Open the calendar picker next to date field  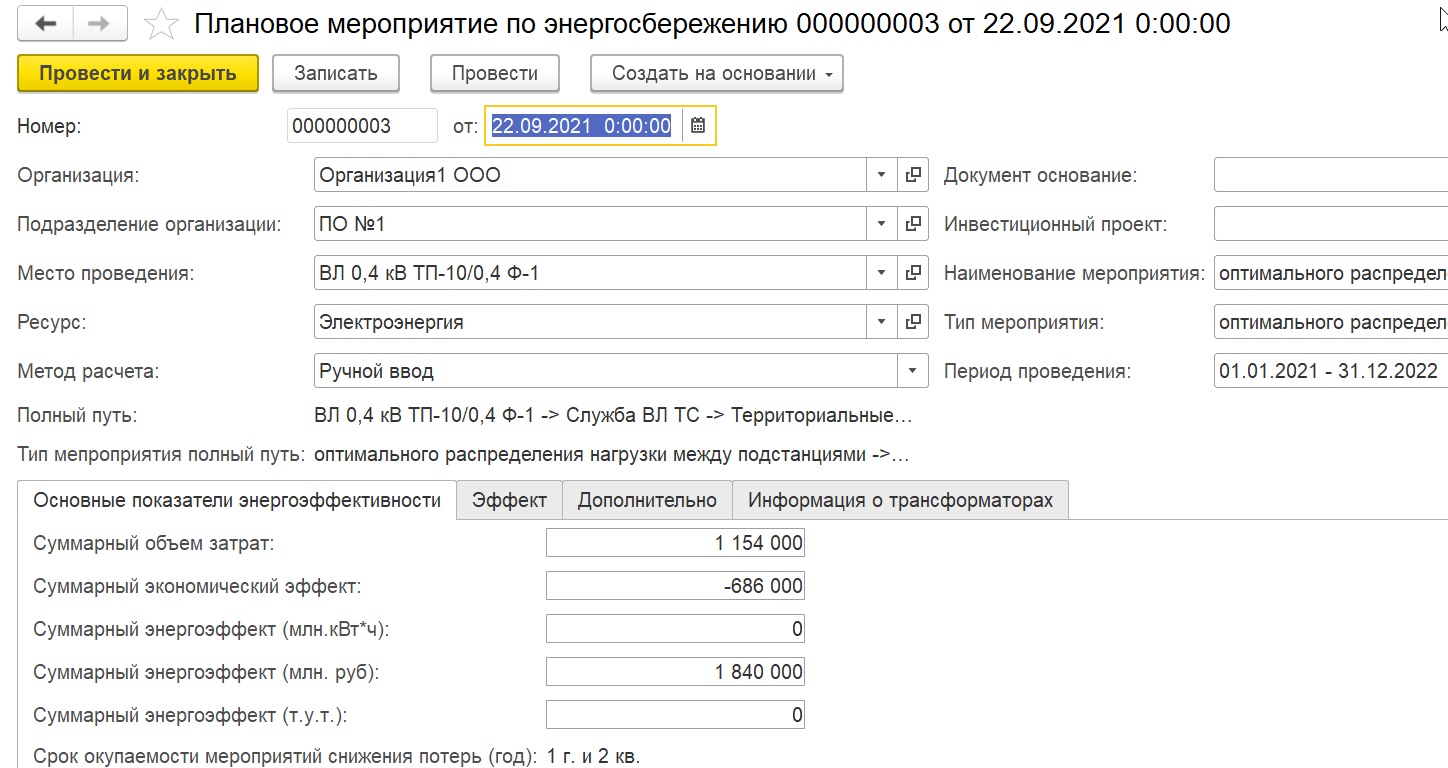698,126
